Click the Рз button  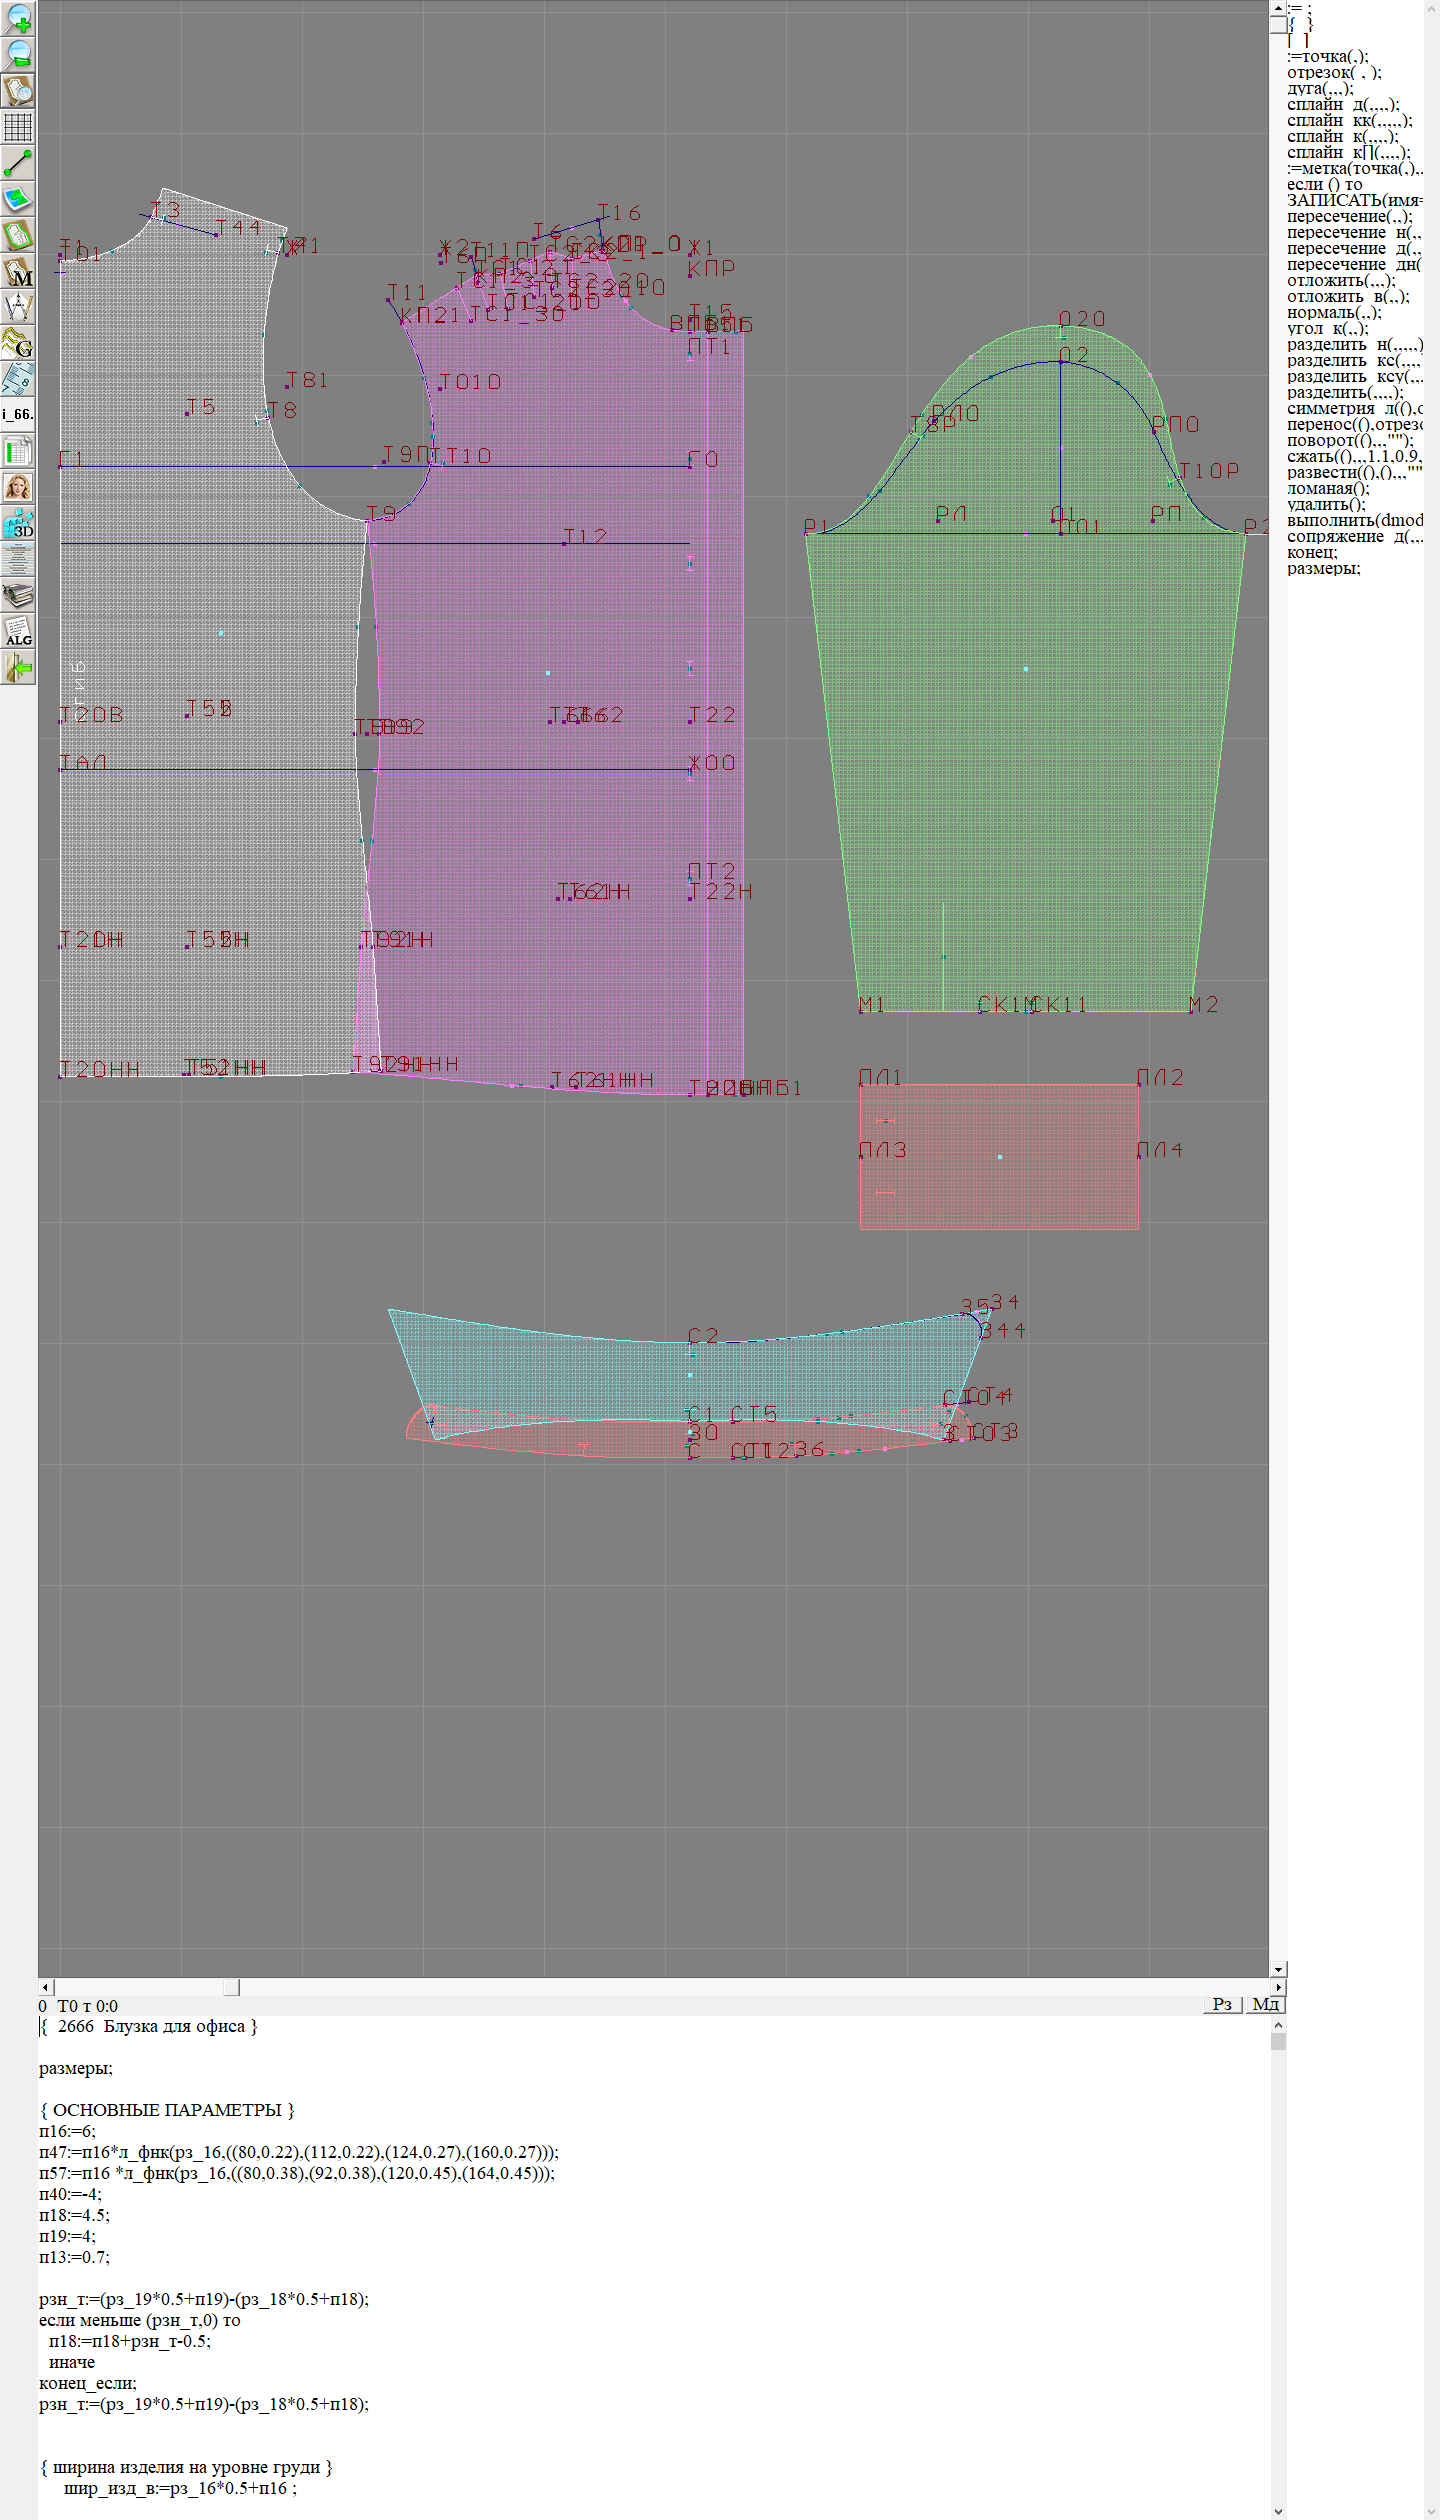[x=1221, y=2004]
